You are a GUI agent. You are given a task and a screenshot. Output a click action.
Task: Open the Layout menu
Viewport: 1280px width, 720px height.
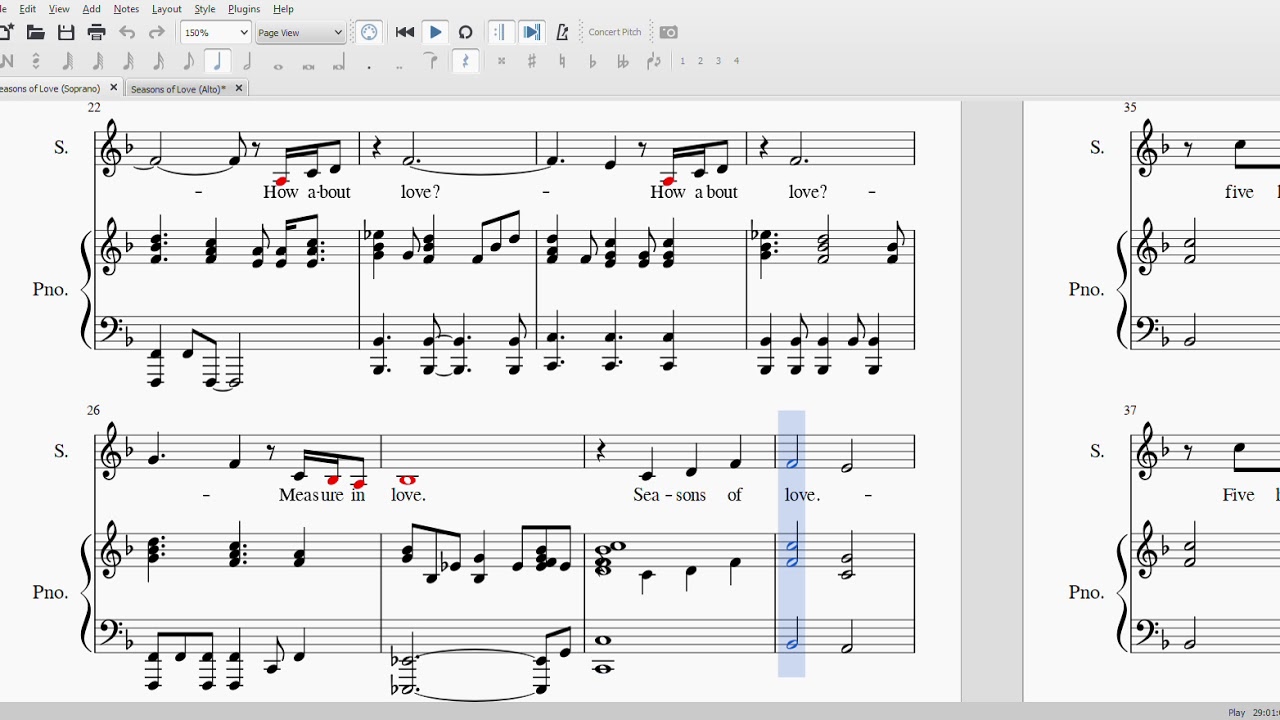coord(166,9)
